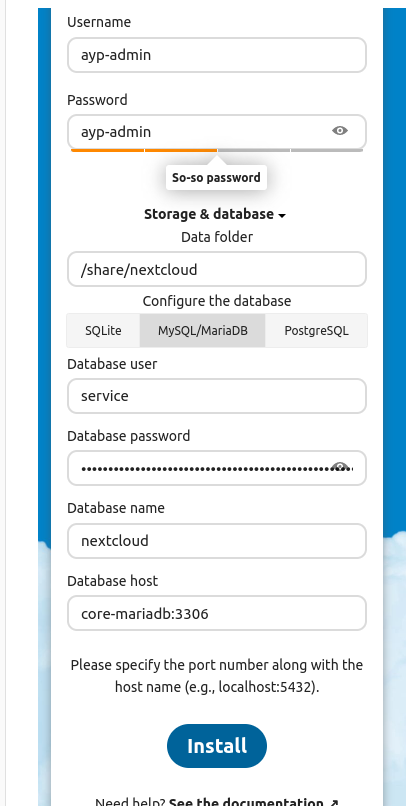Click the Username input field
The height and width of the screenshot is (806, 406).
pos(216,55)
